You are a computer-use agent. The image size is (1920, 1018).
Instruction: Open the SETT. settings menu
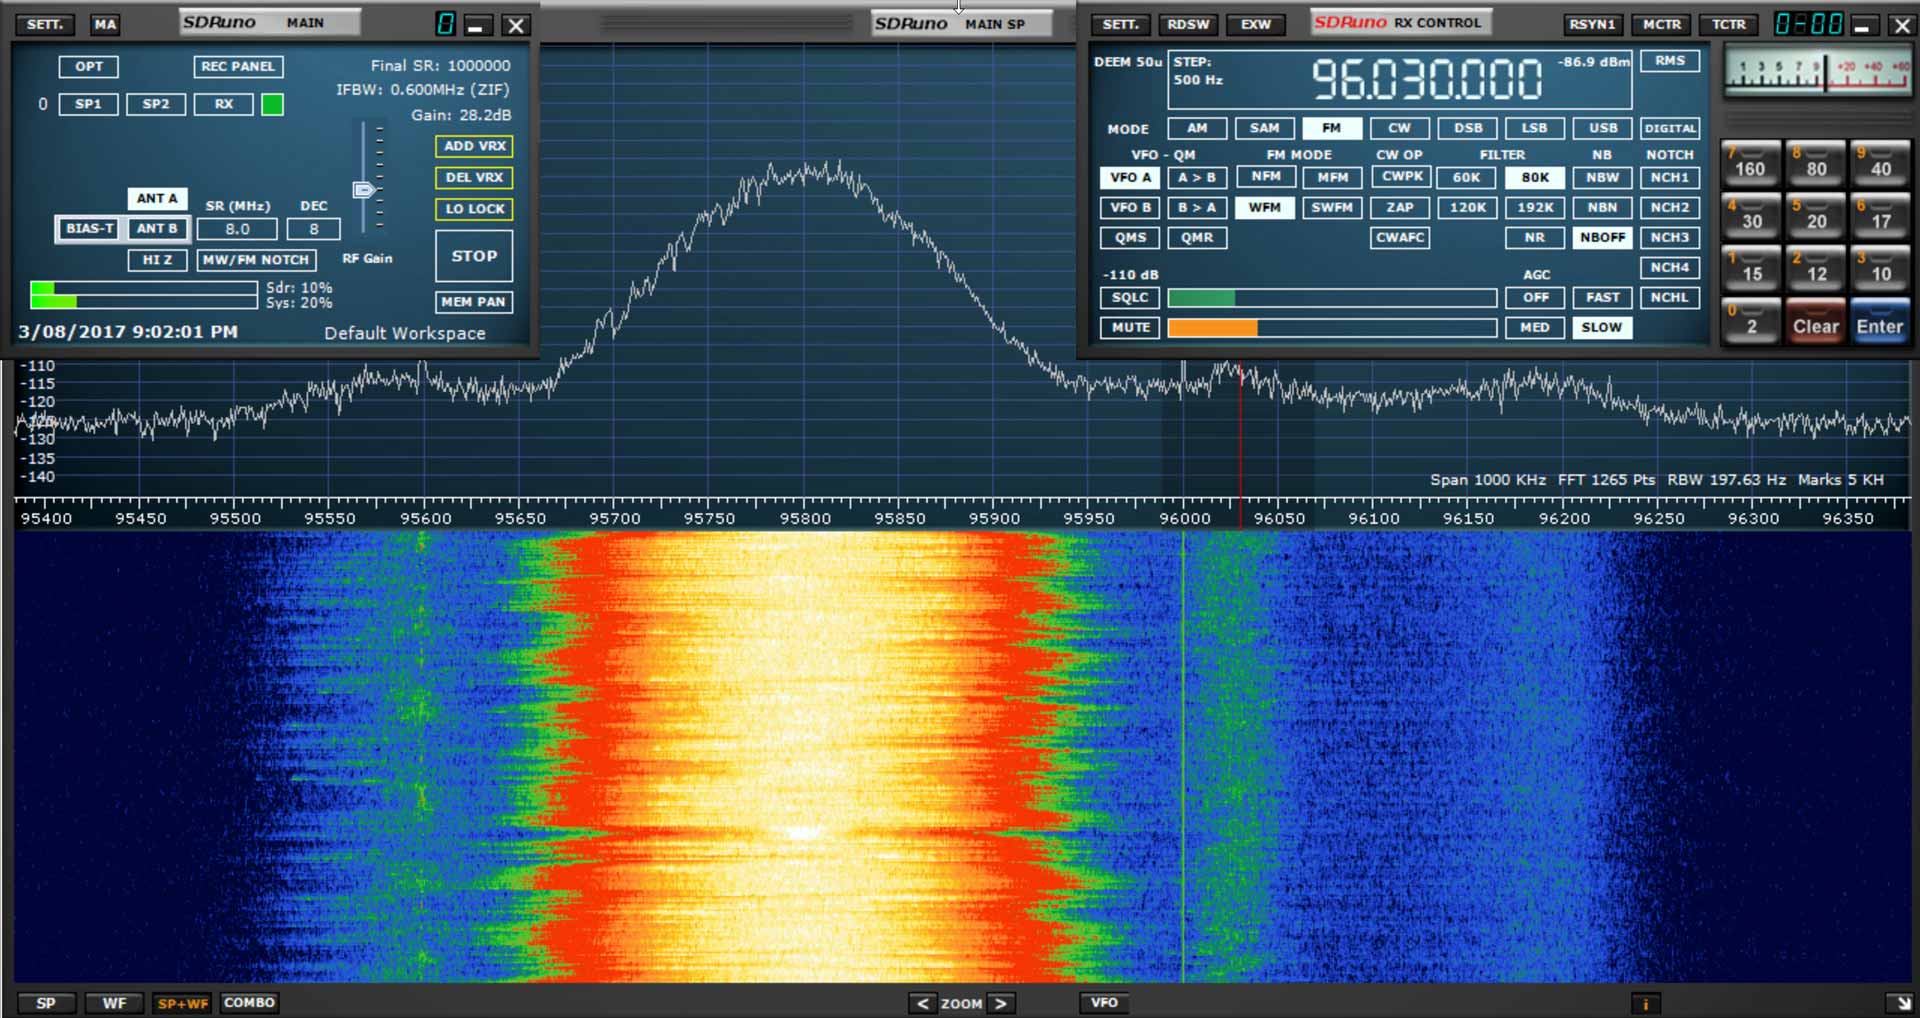coord(44,24)
